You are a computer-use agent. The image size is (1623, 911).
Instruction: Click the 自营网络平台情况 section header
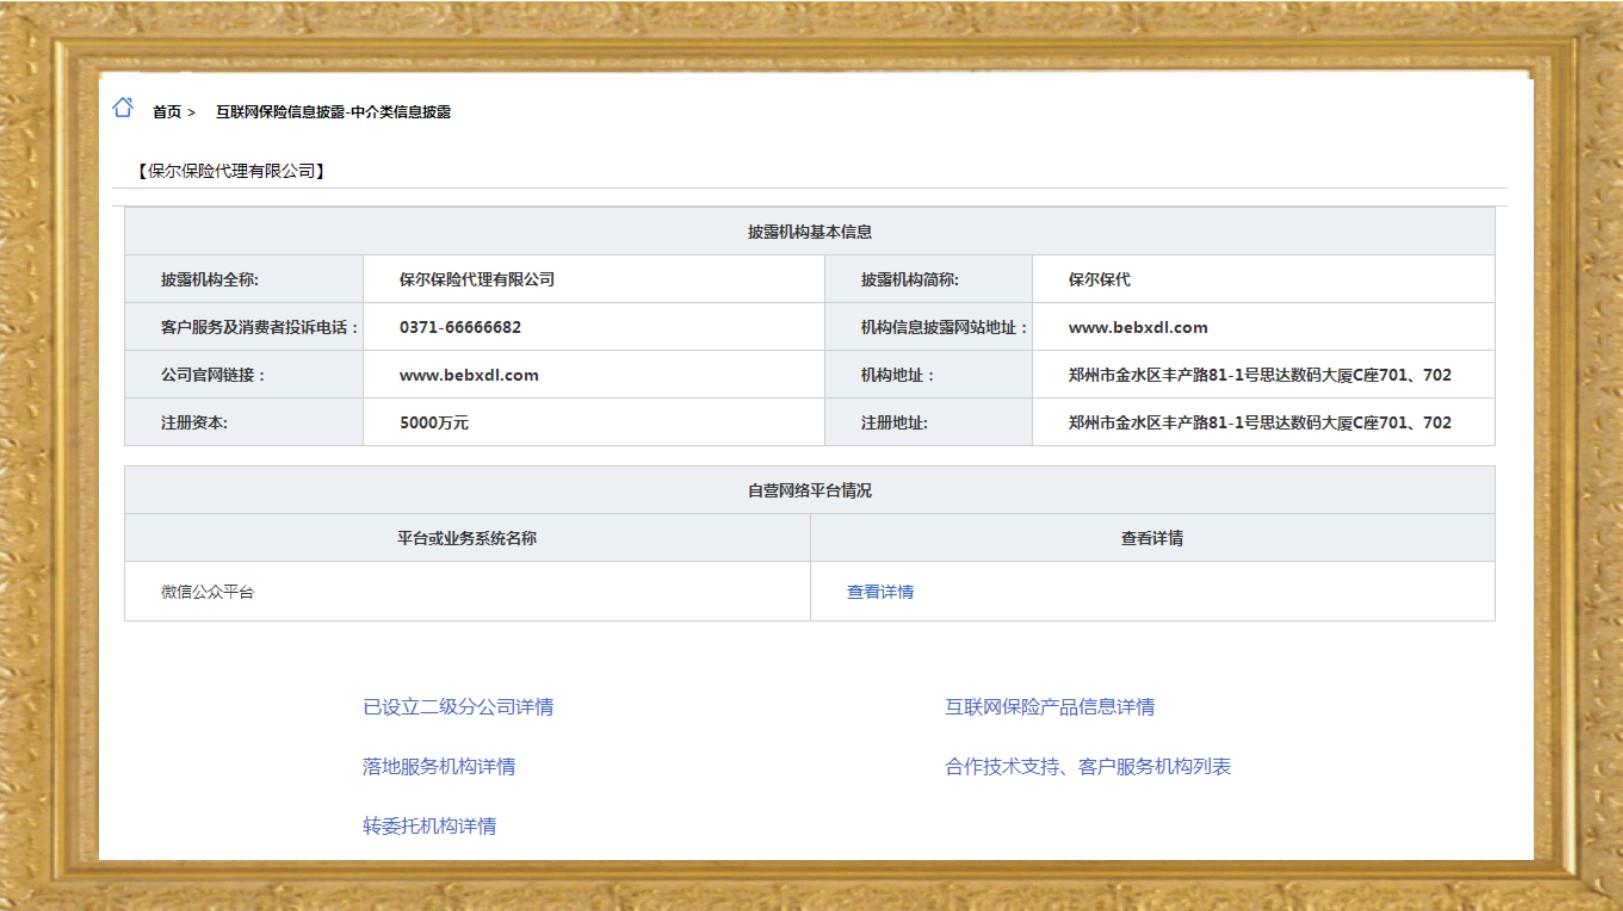tap(809, 491)
